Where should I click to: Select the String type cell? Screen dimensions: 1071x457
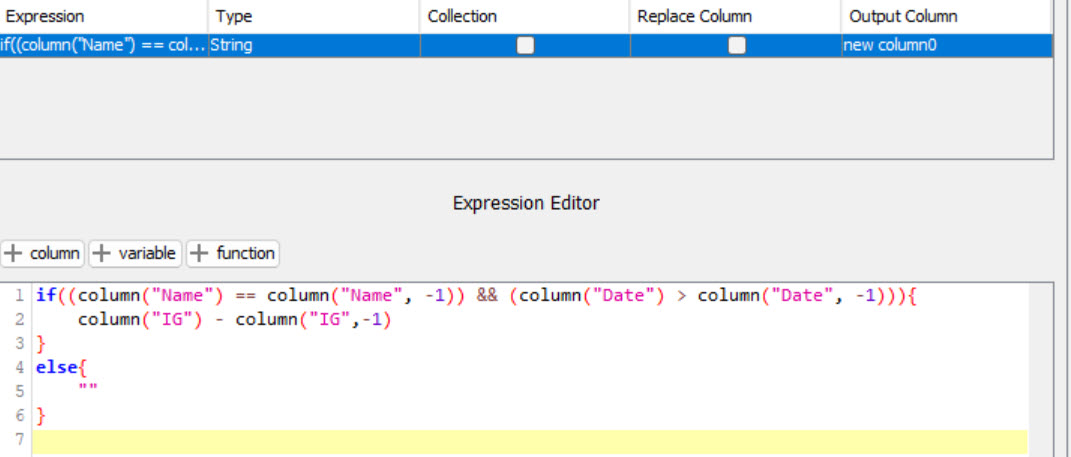[x=314, y=45]
